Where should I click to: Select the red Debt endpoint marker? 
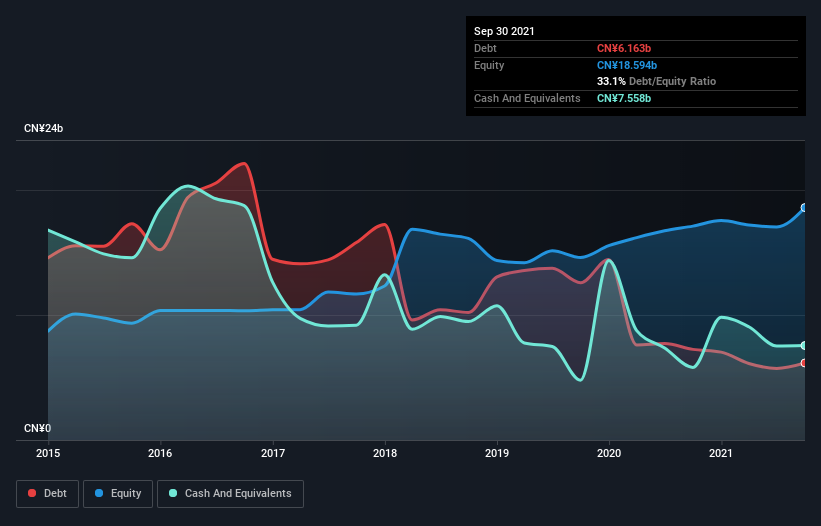[x=804, y=363]
